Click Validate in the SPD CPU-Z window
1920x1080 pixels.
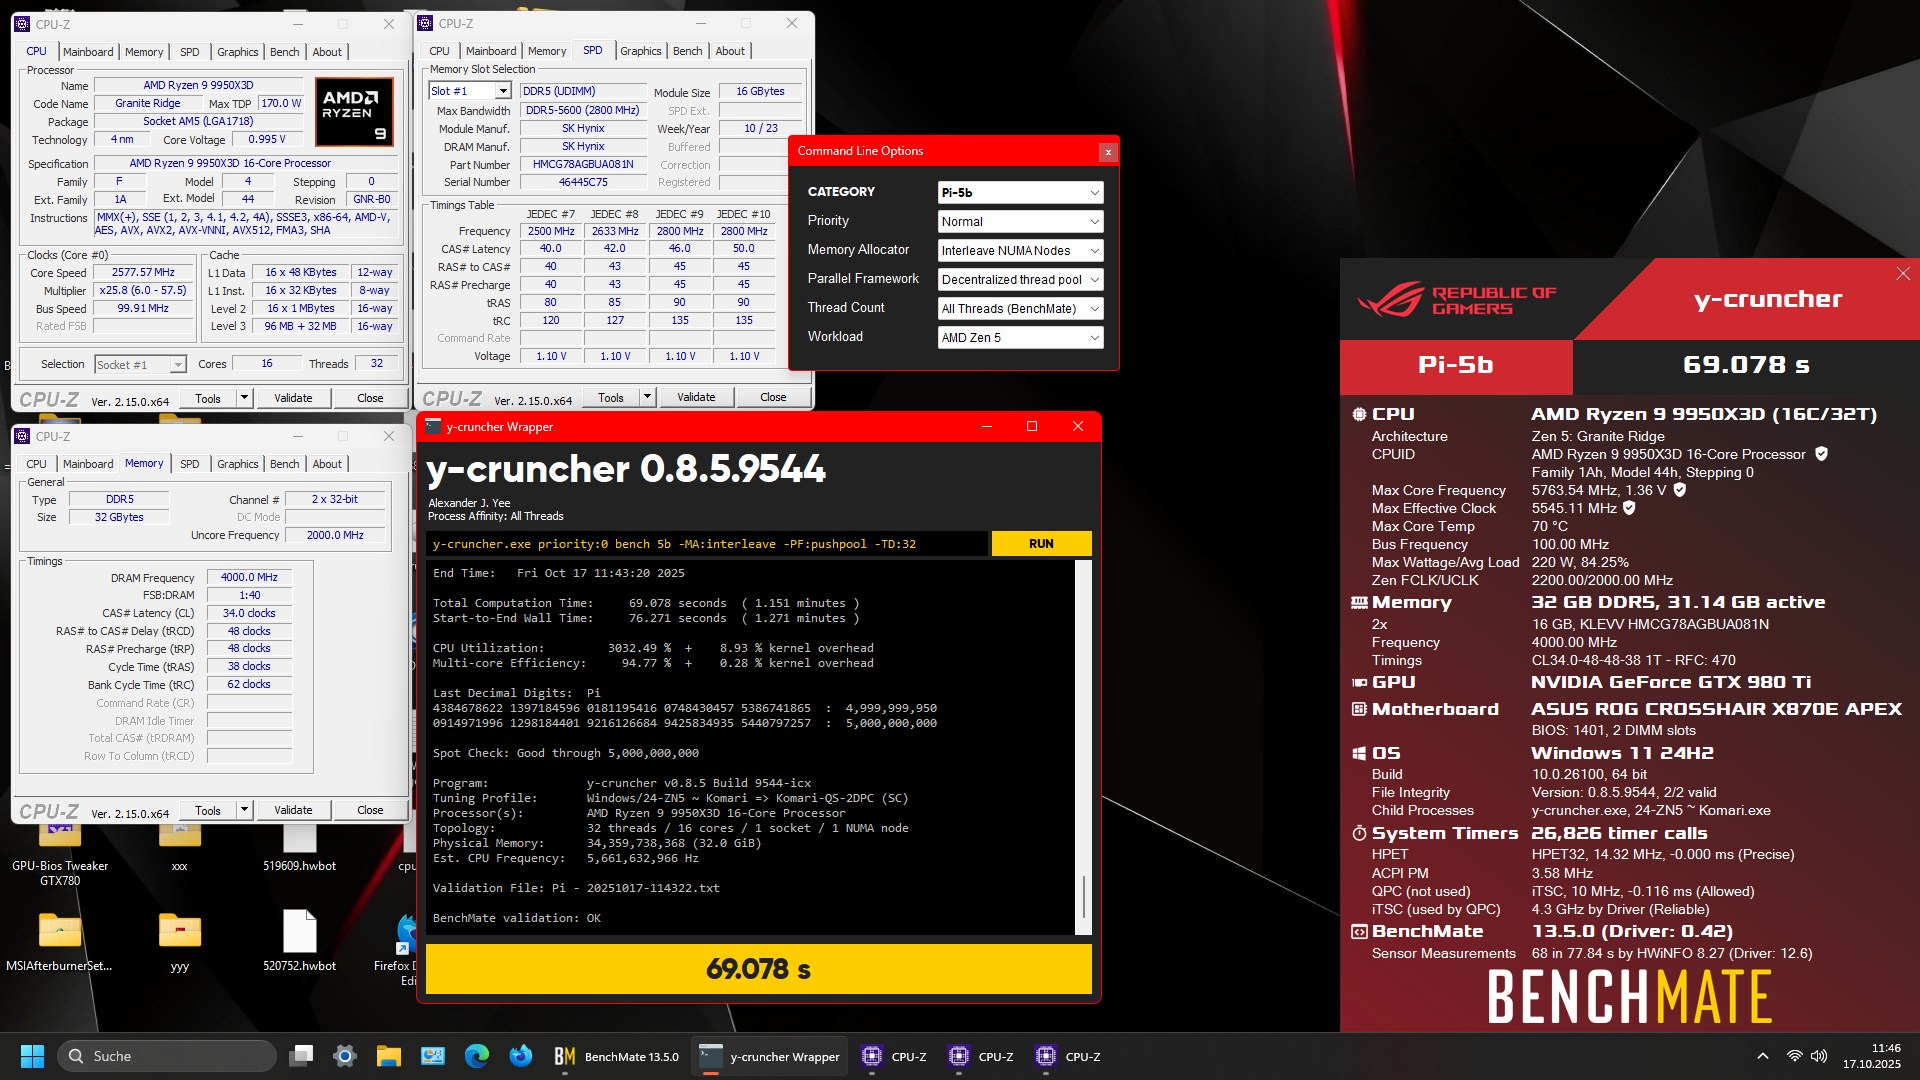696,397
